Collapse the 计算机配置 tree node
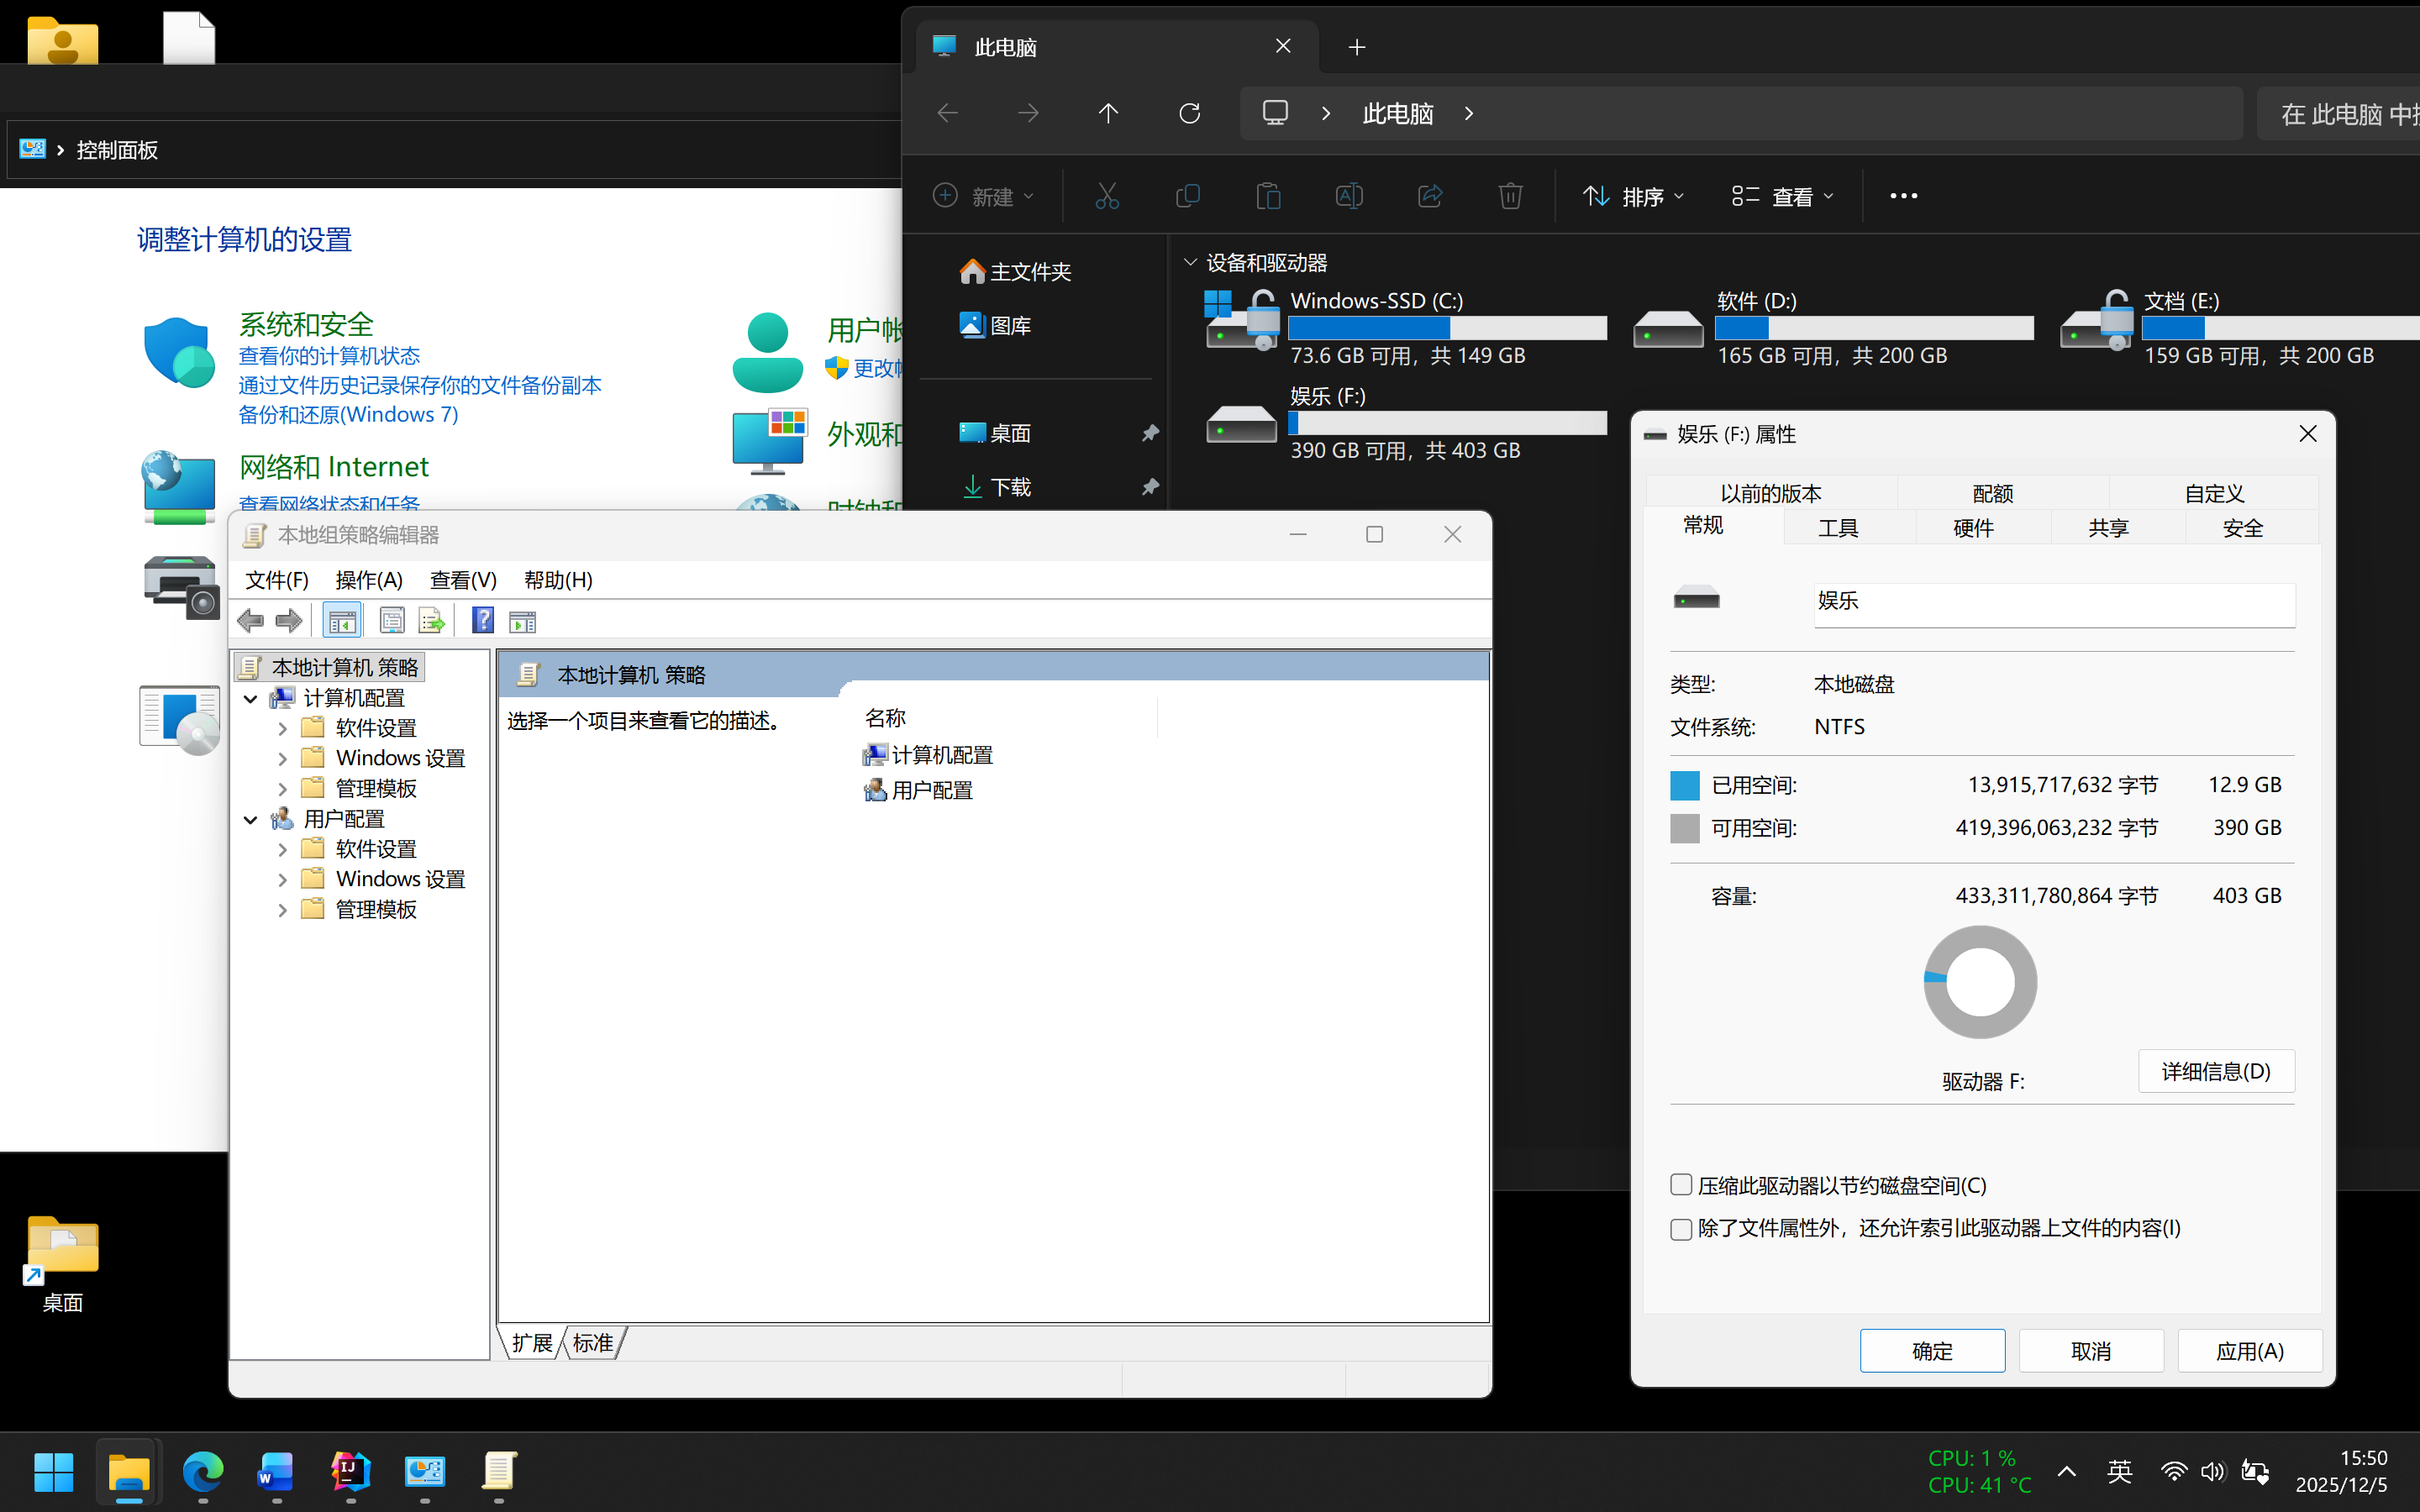The width and height of the screenshot is (2420, 1512). pos(251,698)
